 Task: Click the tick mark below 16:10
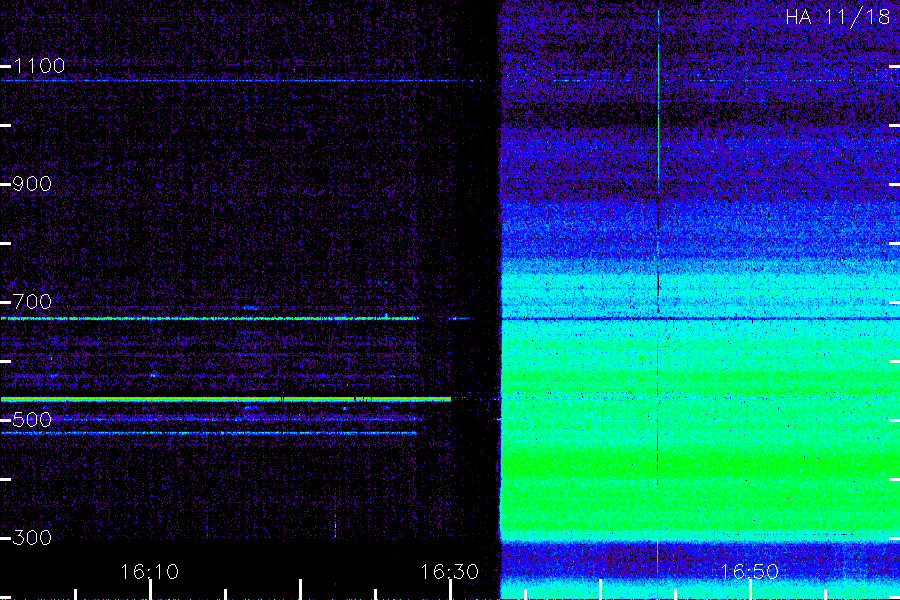[x=150, y=590]
